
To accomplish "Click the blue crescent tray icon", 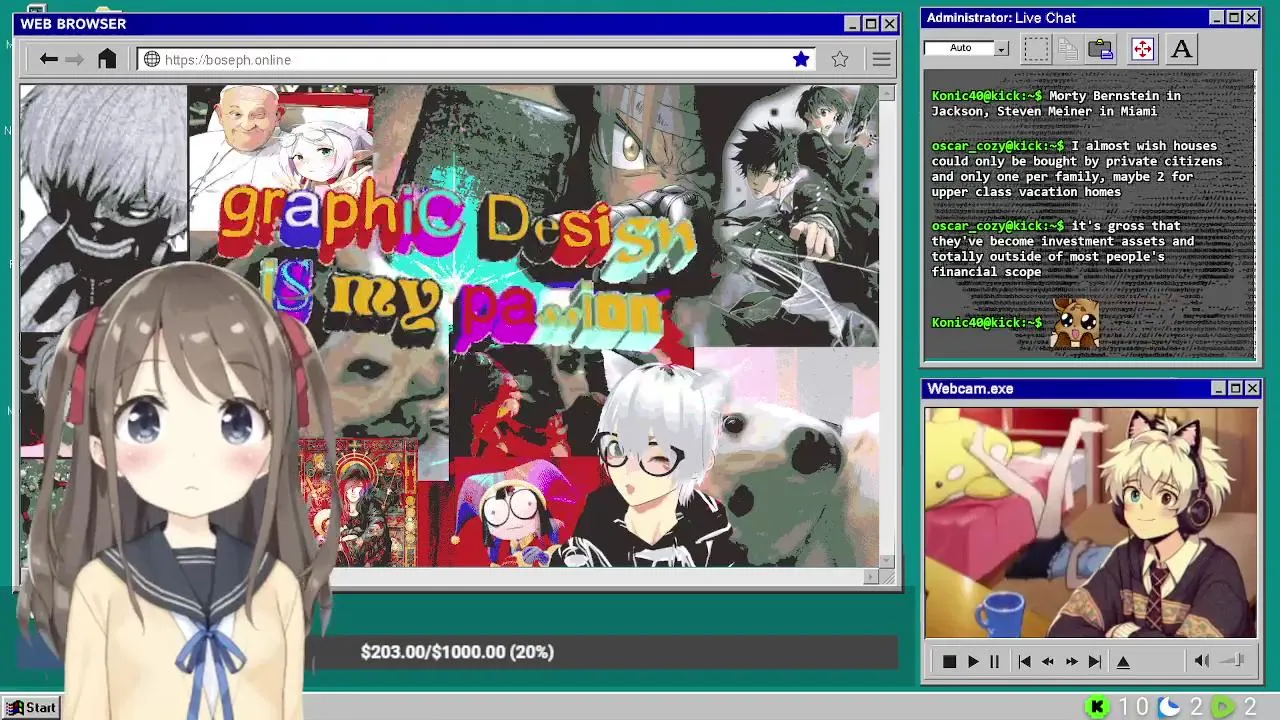I will (1169, 708).
